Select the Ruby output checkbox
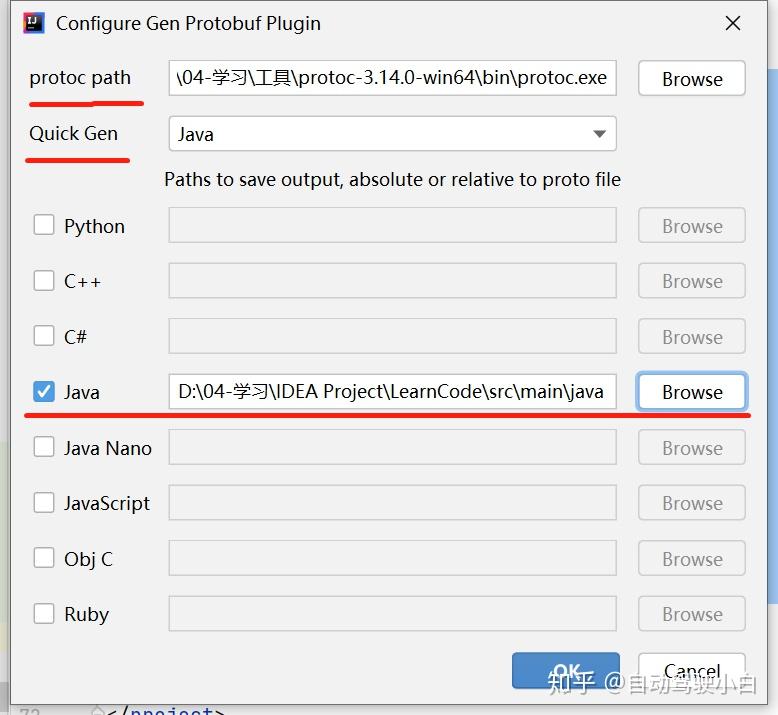Viewport: 778px width, 715px height. [x=44, y=614]
